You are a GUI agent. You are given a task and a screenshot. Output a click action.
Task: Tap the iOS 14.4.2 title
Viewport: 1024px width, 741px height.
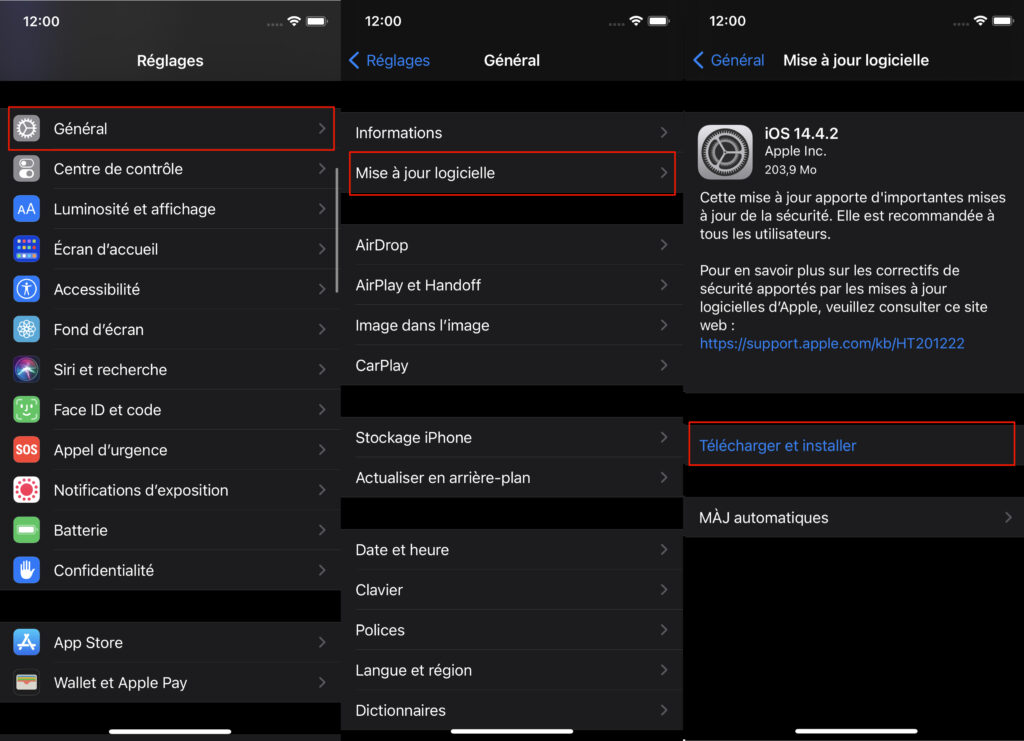coord(801,133)
